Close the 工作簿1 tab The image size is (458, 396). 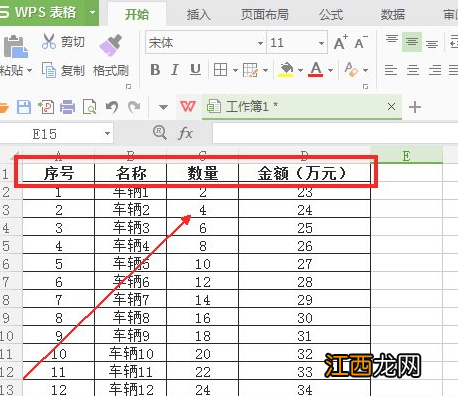(391, 107)
